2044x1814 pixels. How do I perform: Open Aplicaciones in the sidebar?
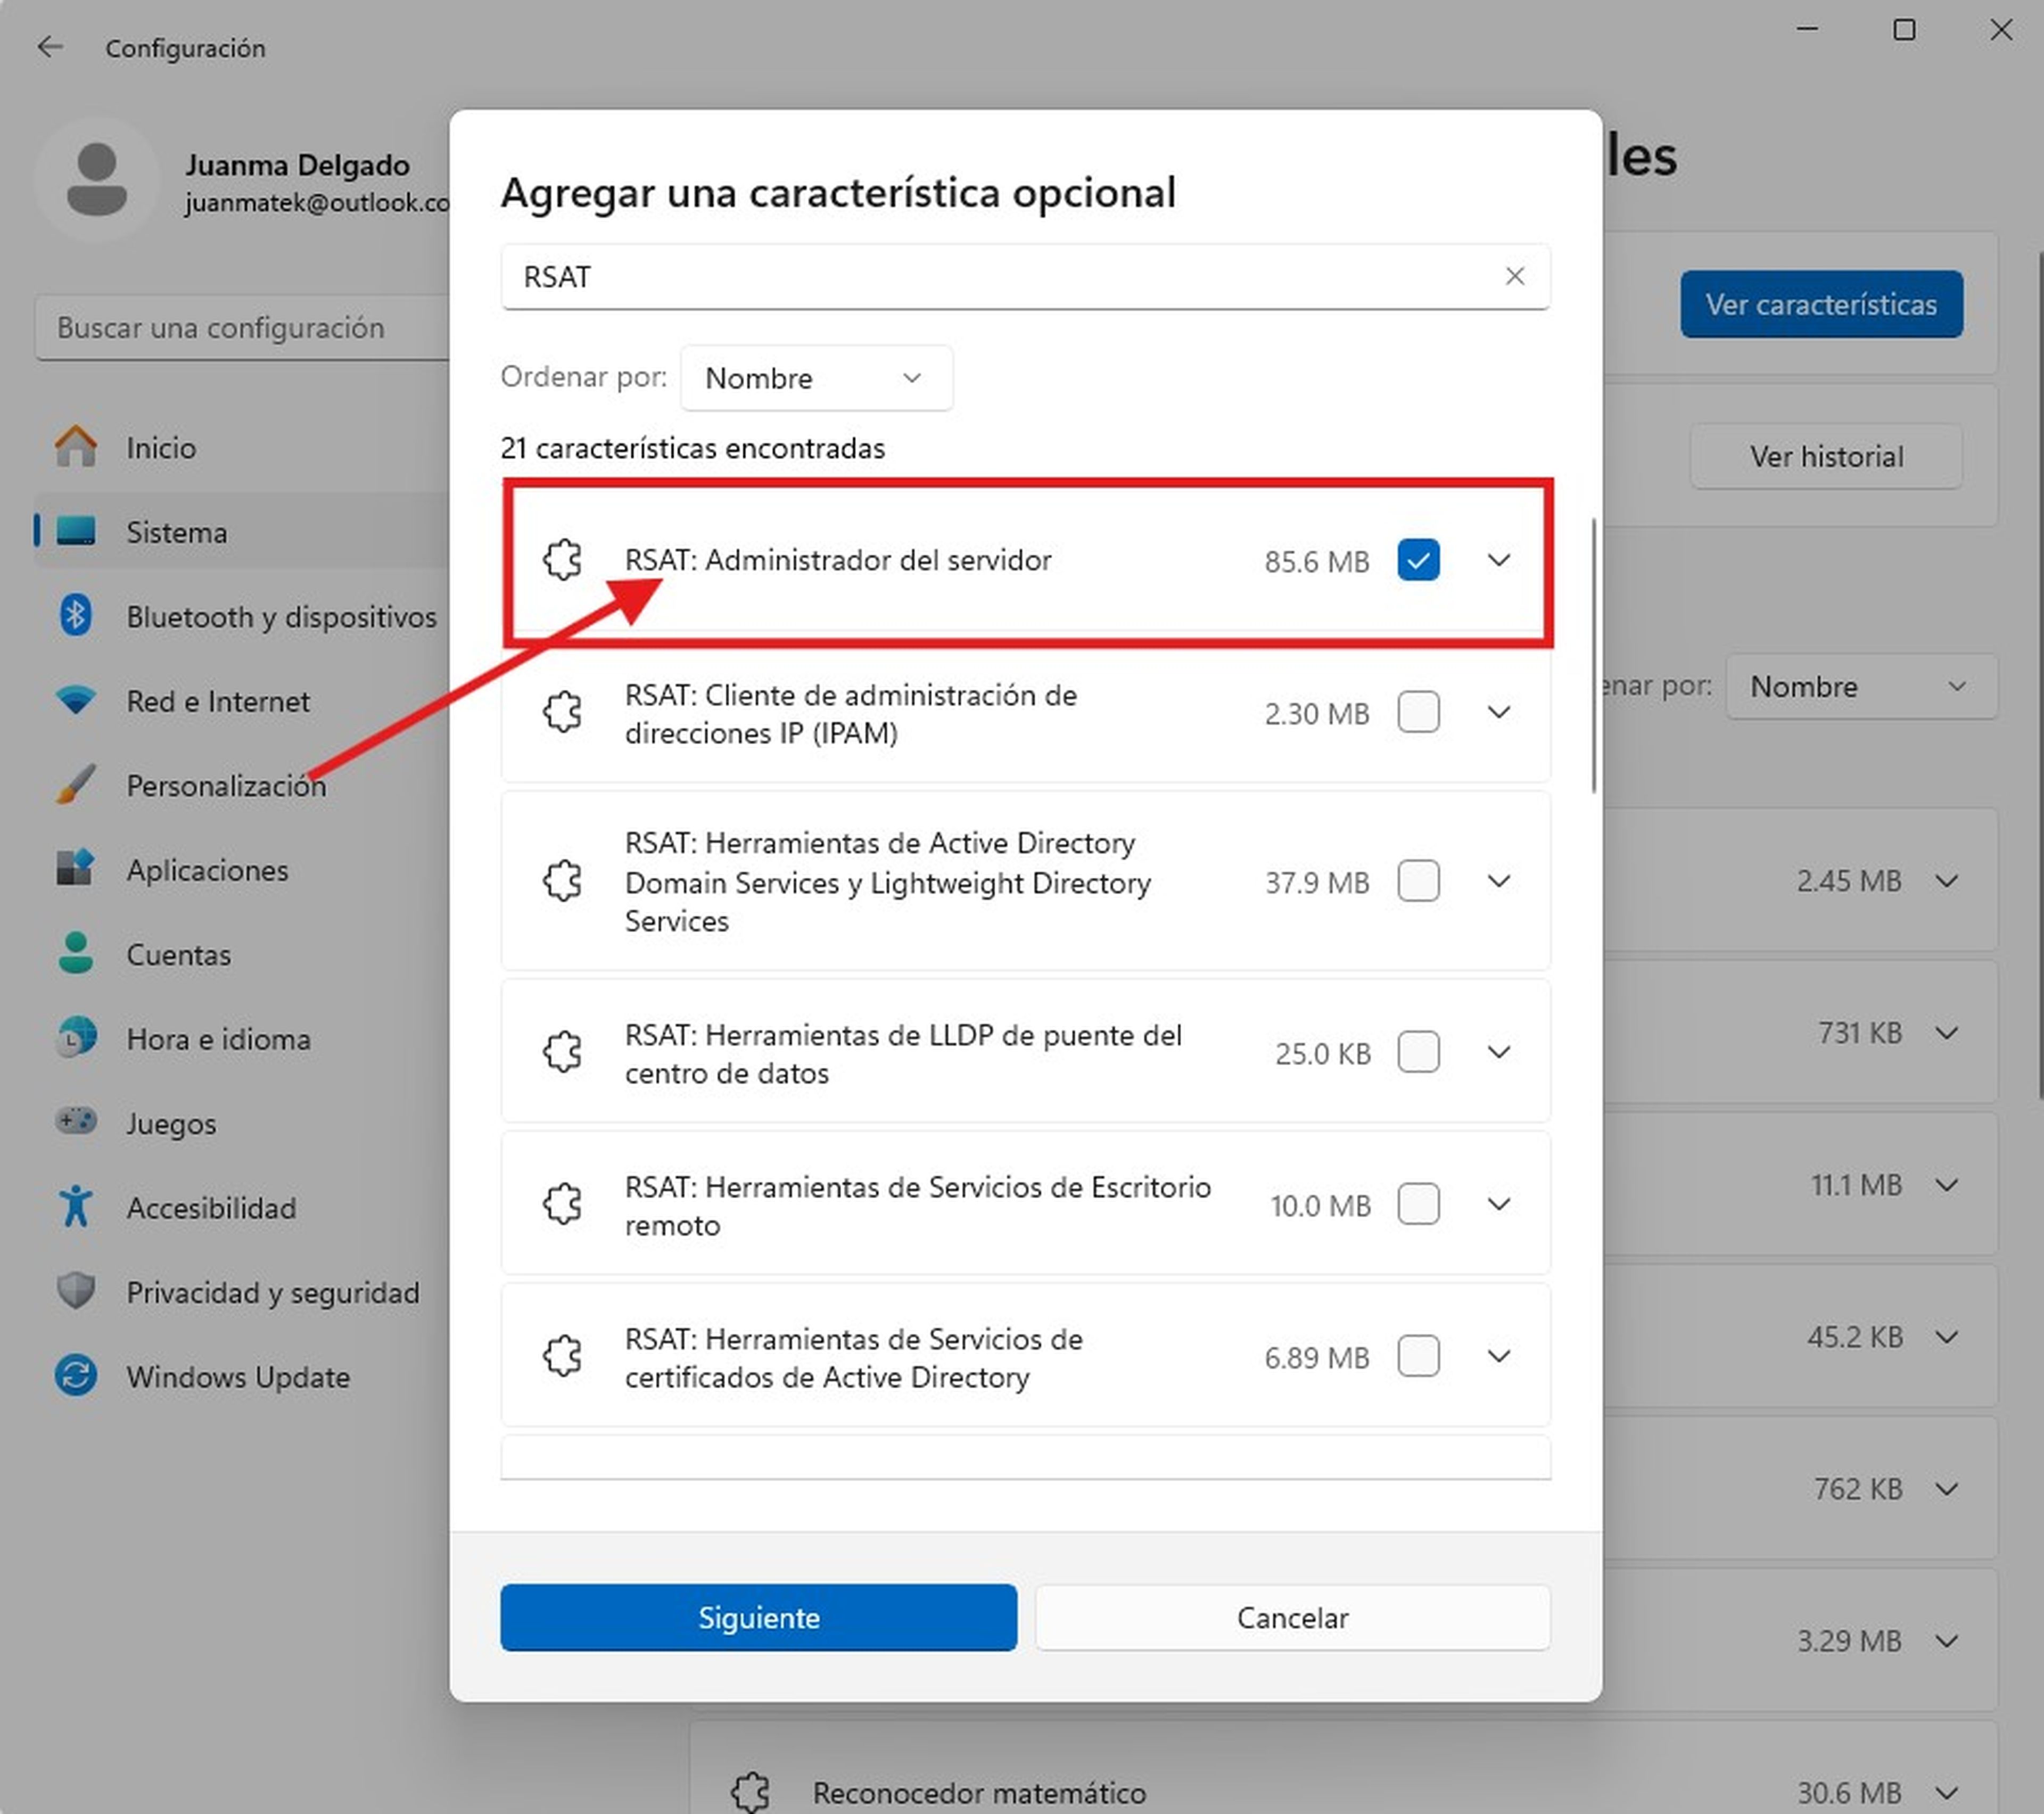(242, 869)
